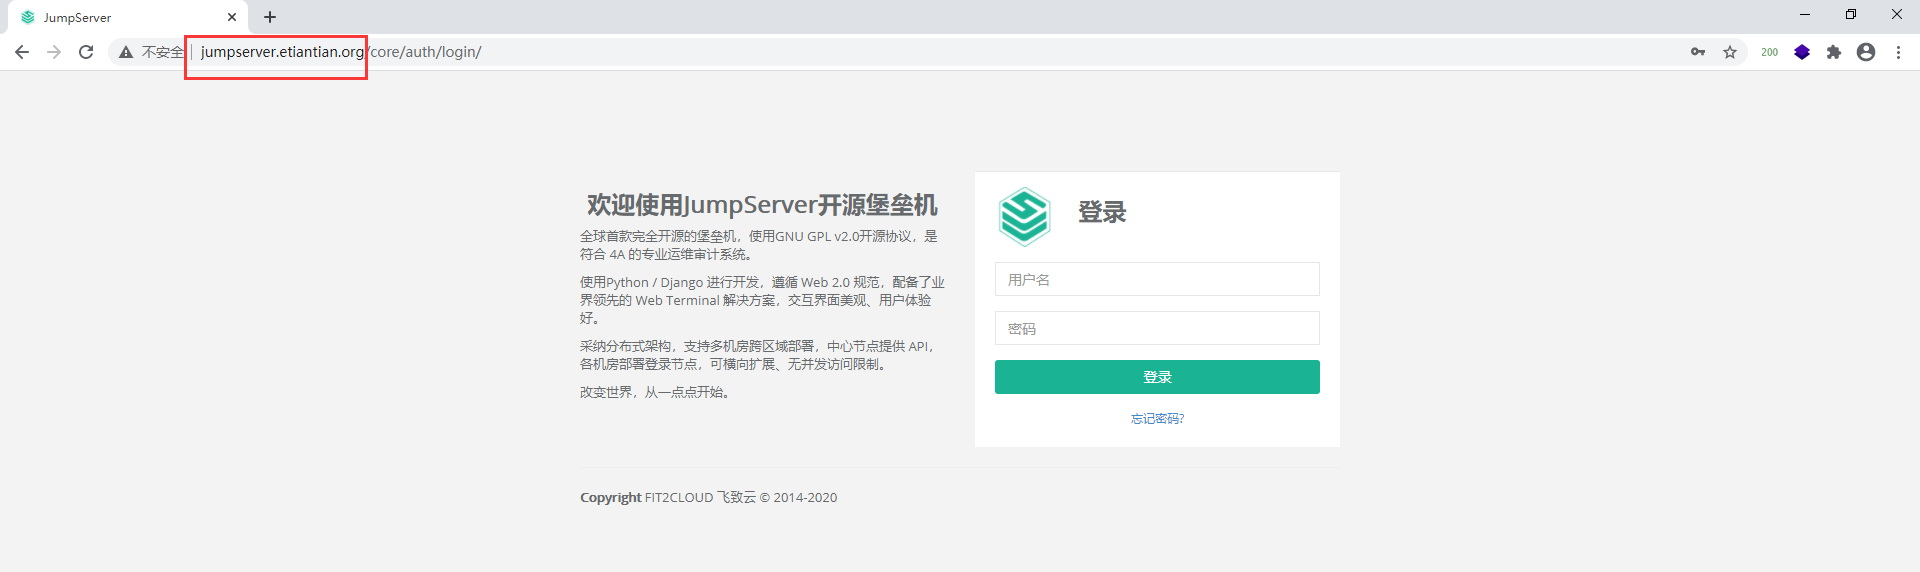This screenshot has height=572, width=1920.
Task: Restore down the Chrome window
Action: tap(1851, 14)
